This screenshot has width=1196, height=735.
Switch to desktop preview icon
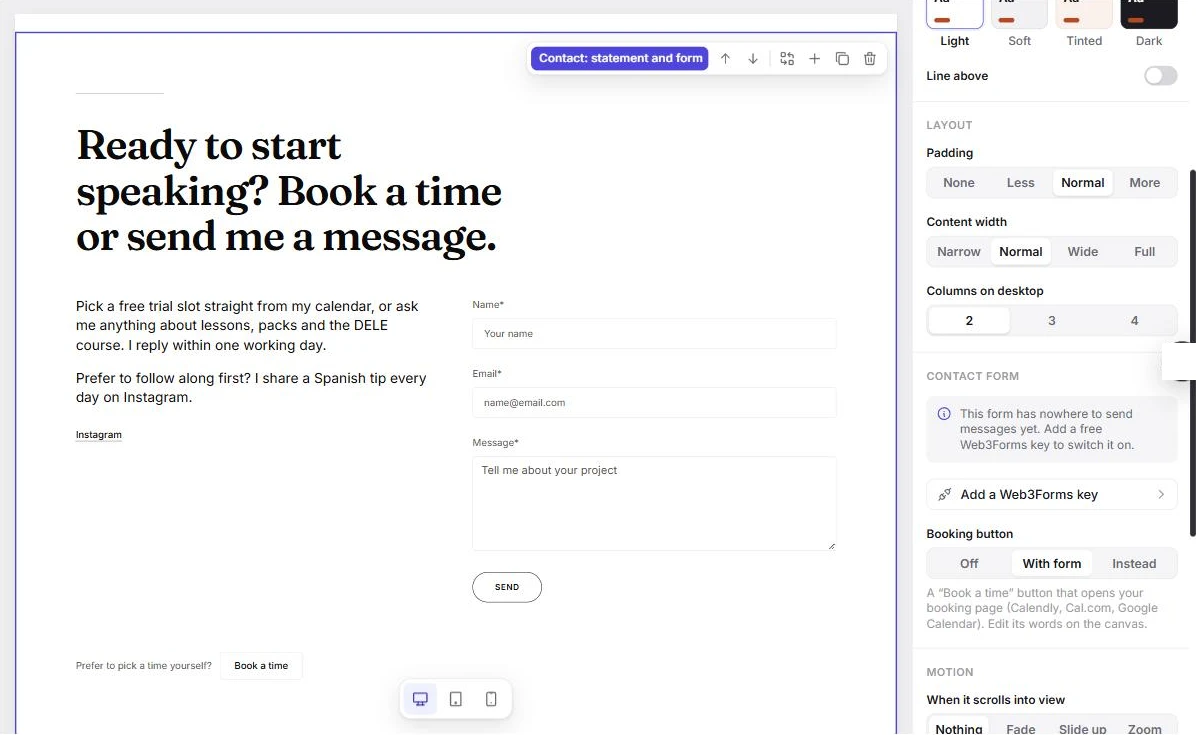[x=420, y=698]
